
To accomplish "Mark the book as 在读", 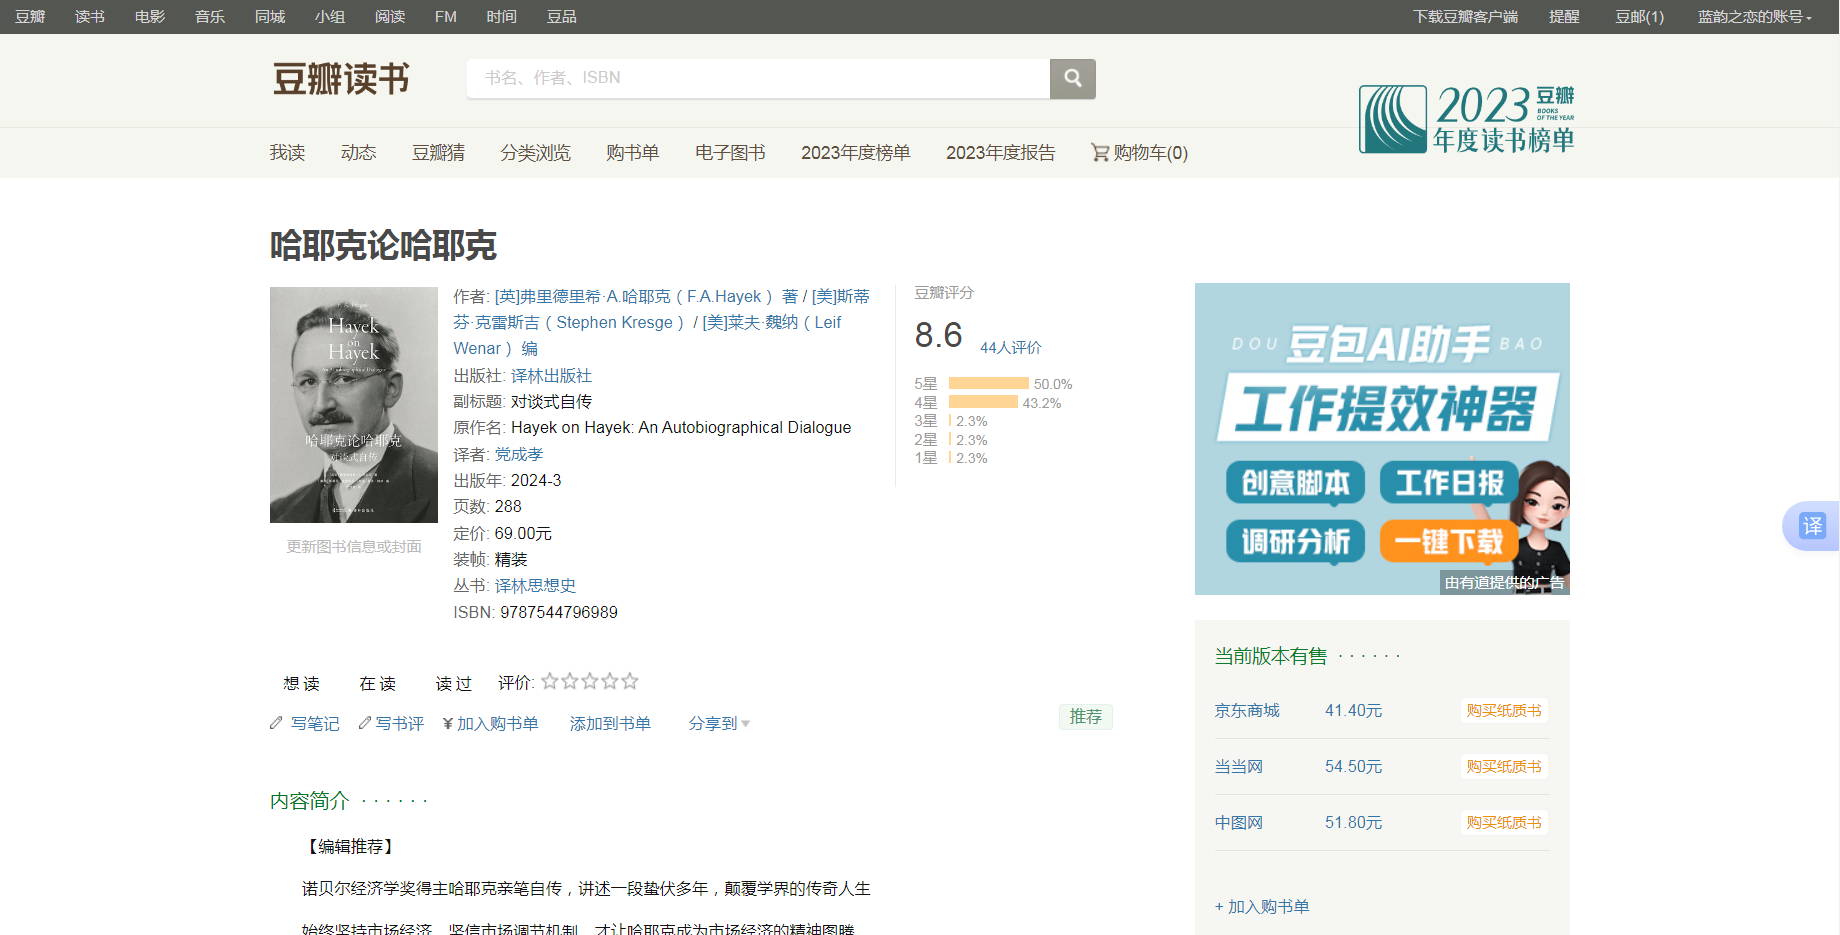I will point(378,684).
